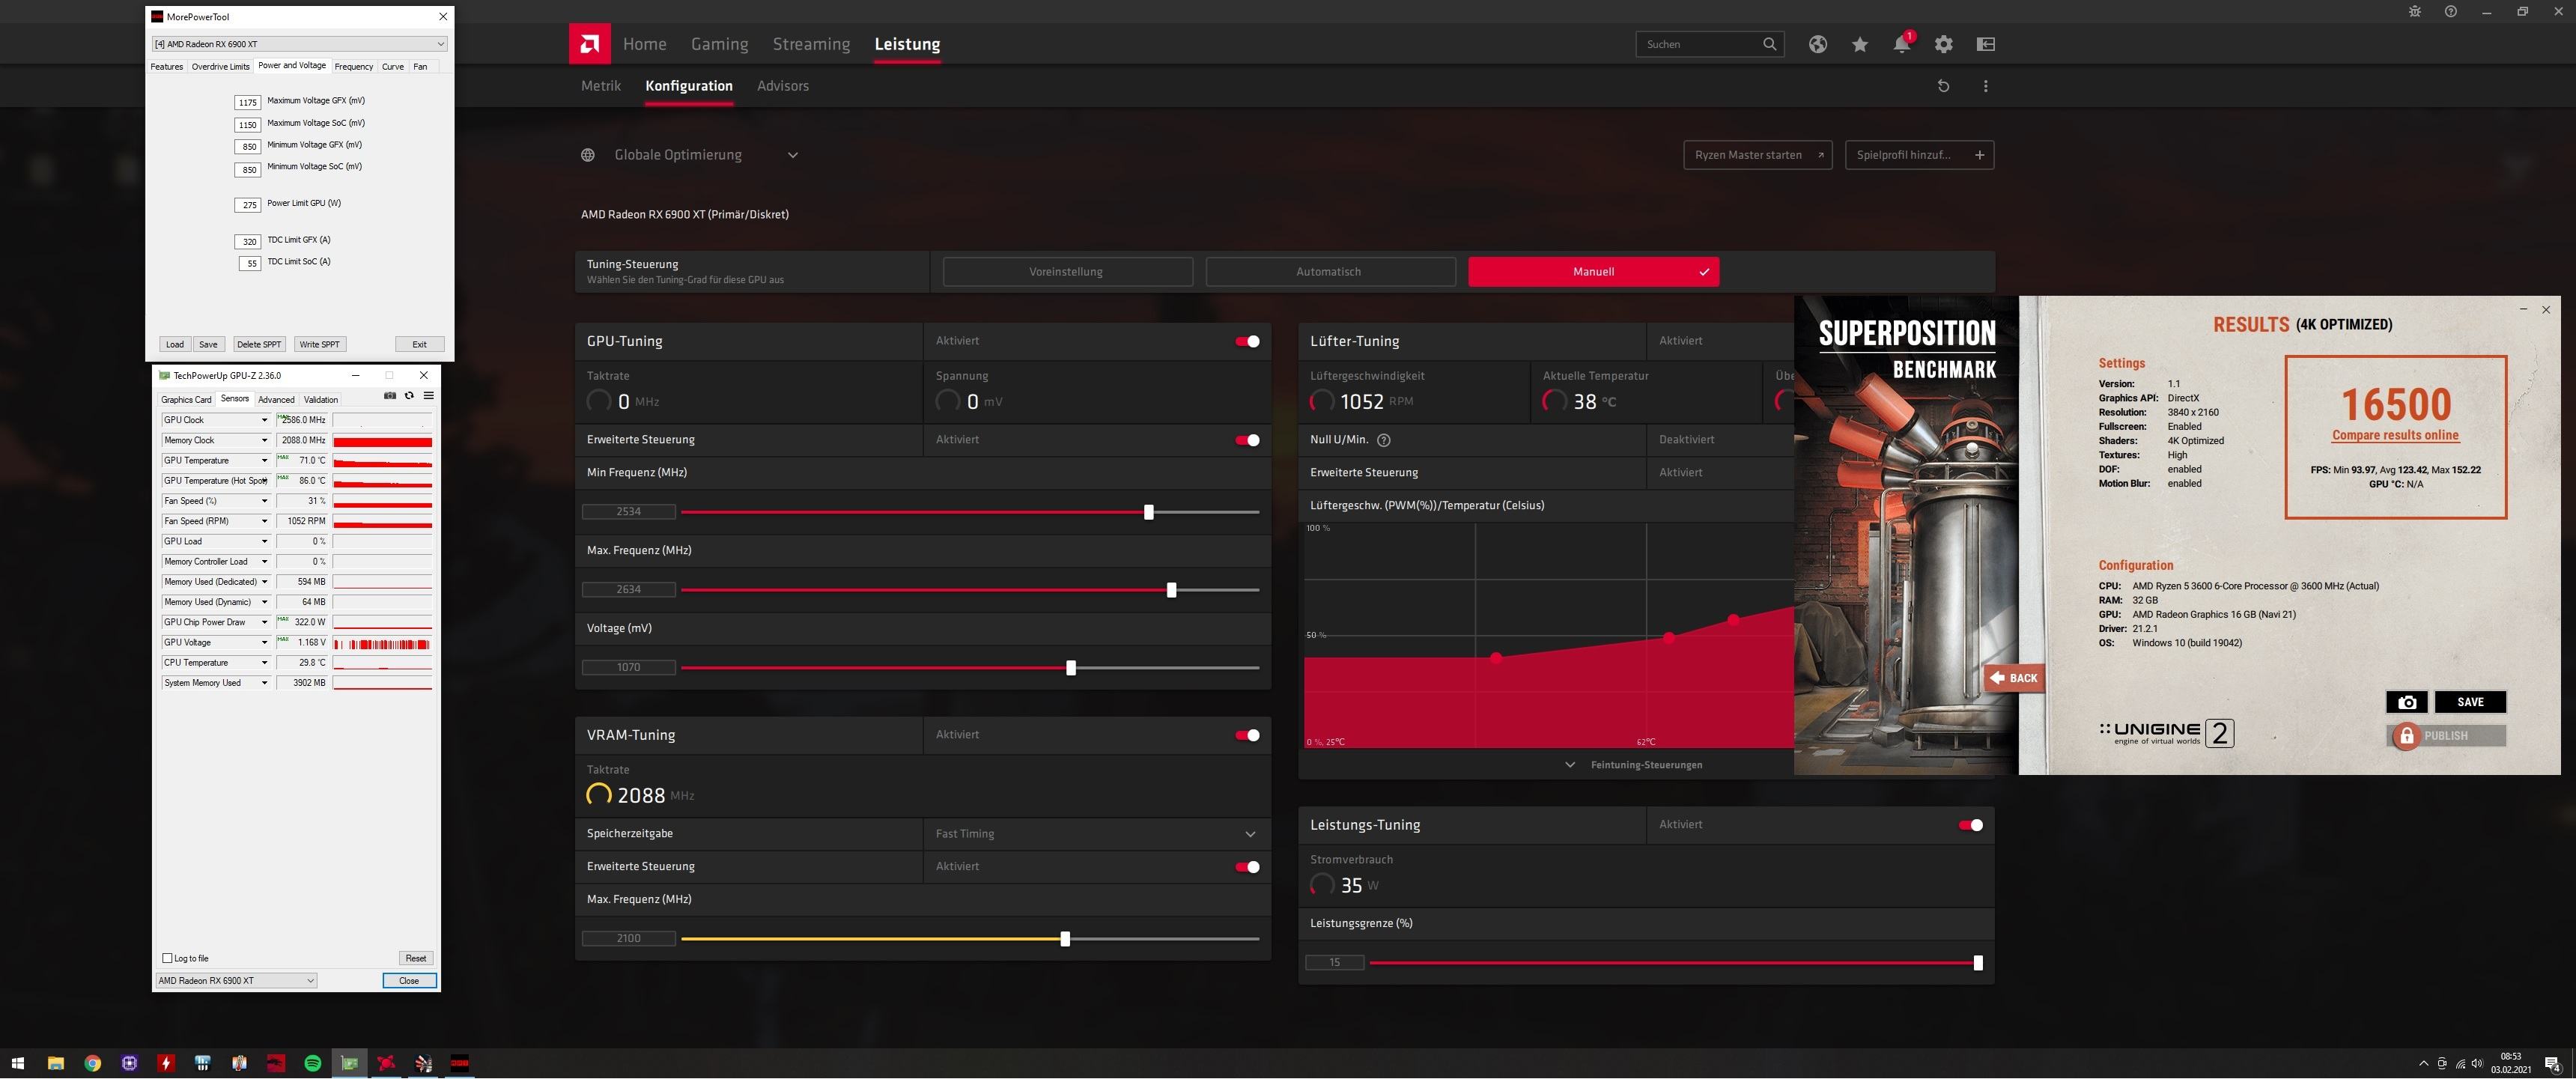Switch to the Gaming tab
This screenshot has height=1079, width=2576.
tap(719, 44)
